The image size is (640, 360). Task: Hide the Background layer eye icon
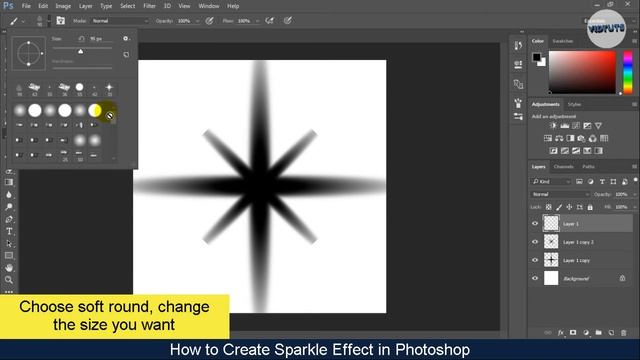click(x=535, y=278)
